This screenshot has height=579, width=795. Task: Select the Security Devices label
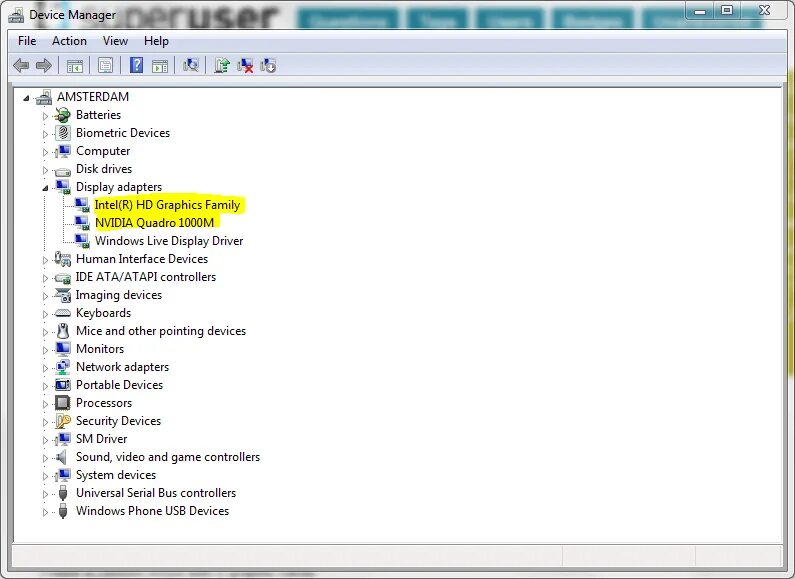coord(118,421)
